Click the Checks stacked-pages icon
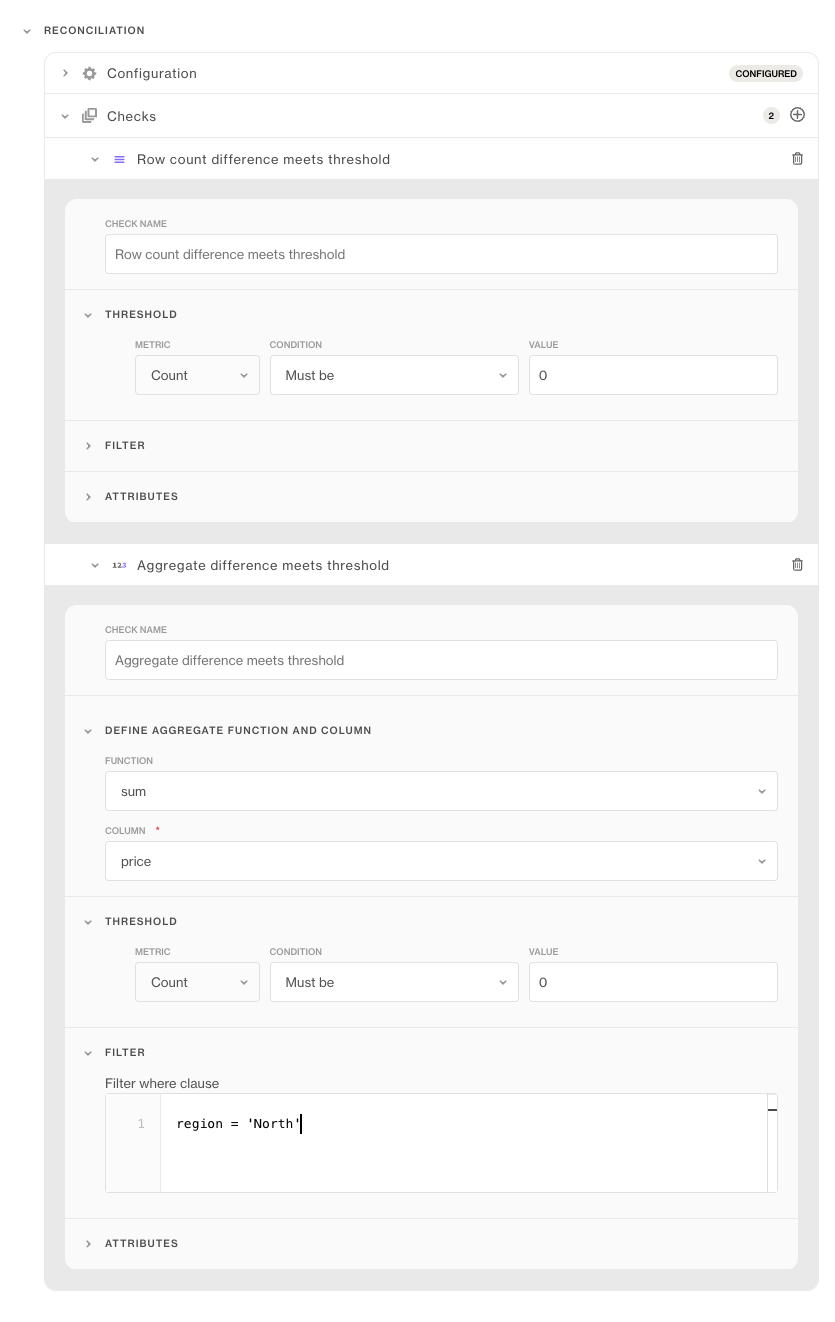 tap(90, 116)
